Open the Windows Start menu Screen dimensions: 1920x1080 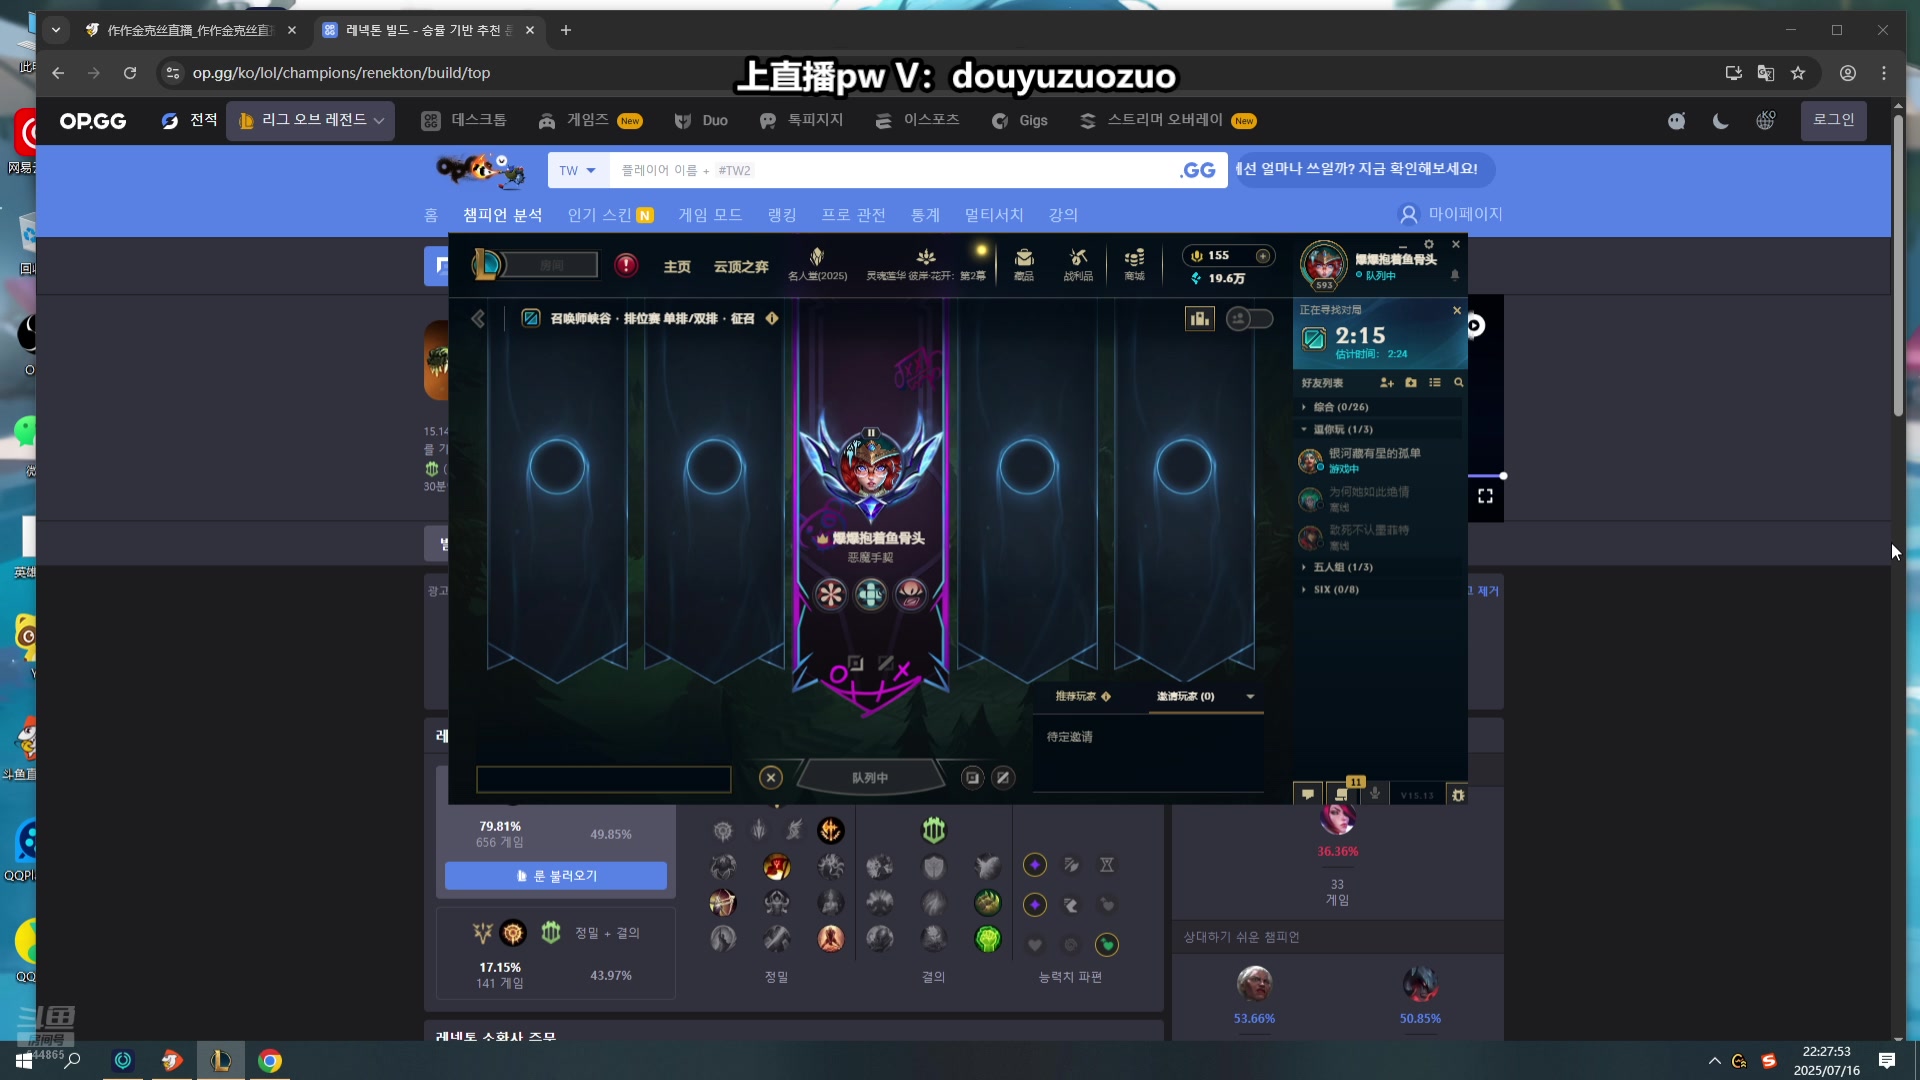24,1060
